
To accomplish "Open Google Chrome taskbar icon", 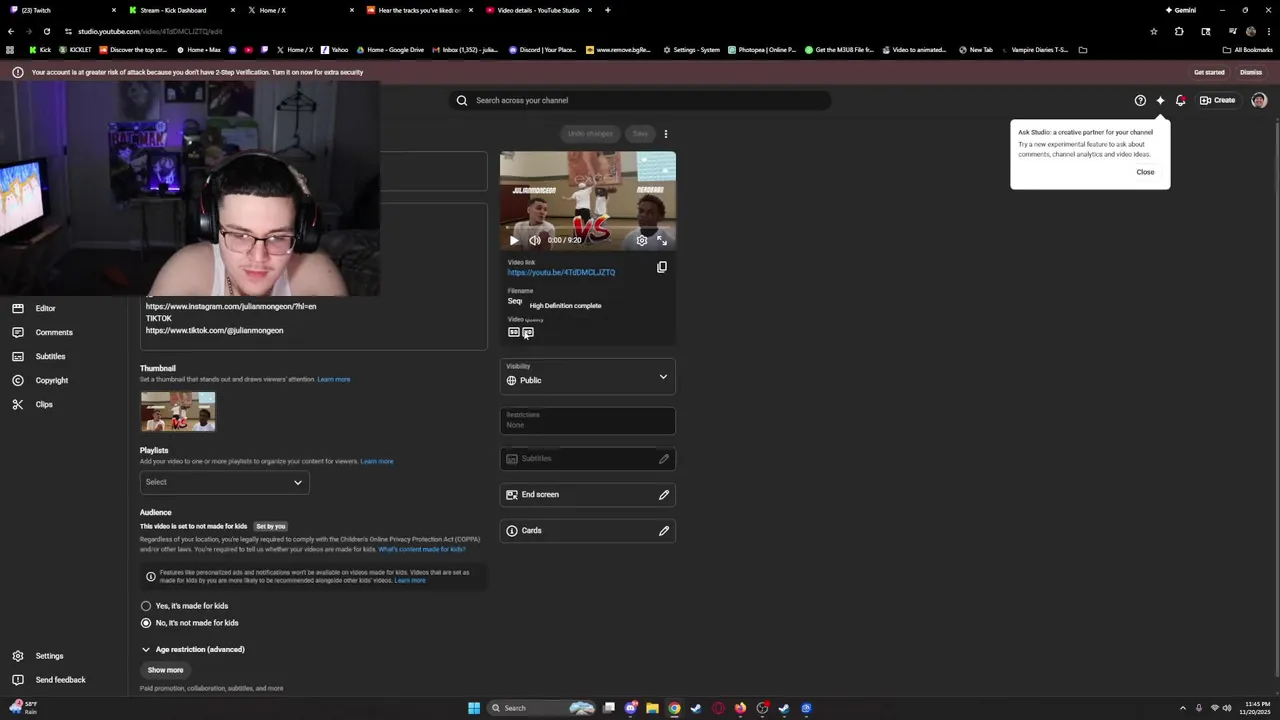I will tap(675, 708).
